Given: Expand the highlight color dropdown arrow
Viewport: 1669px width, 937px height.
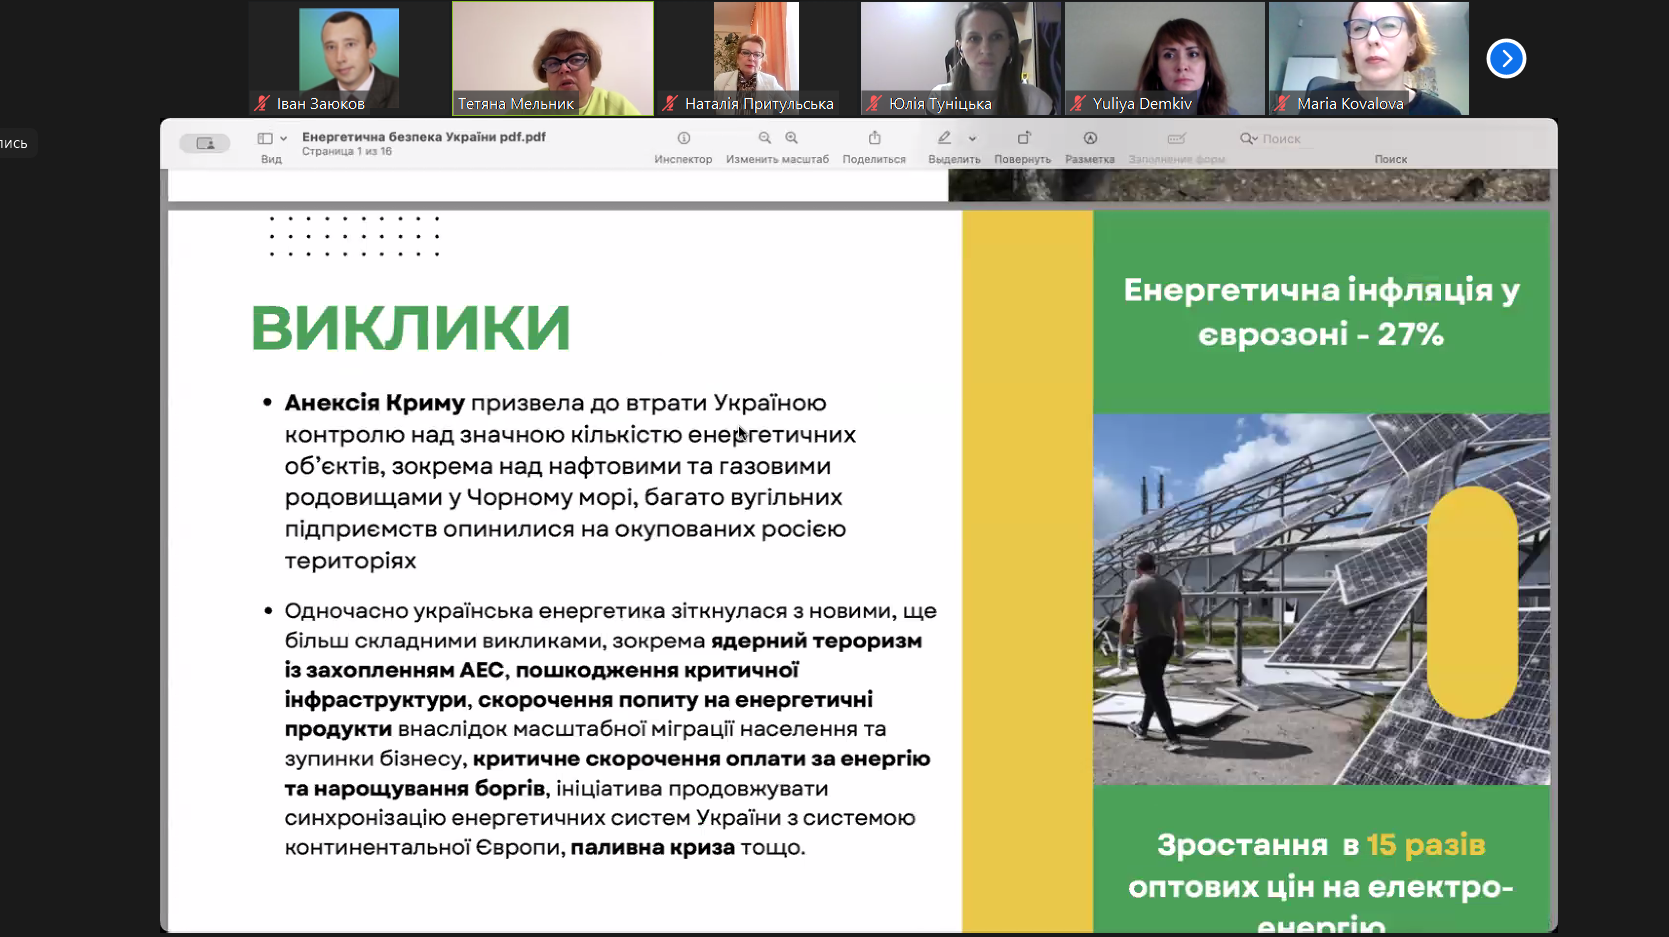Looking at the screenshot, I should 972,139.
